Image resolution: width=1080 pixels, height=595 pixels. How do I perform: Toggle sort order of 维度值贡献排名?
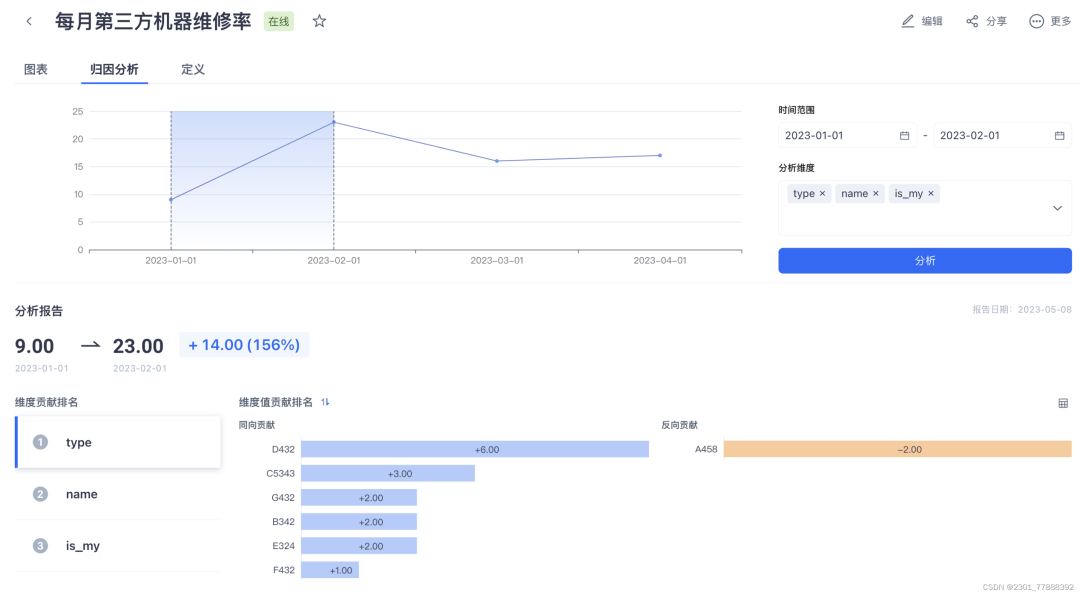[325, 402]
